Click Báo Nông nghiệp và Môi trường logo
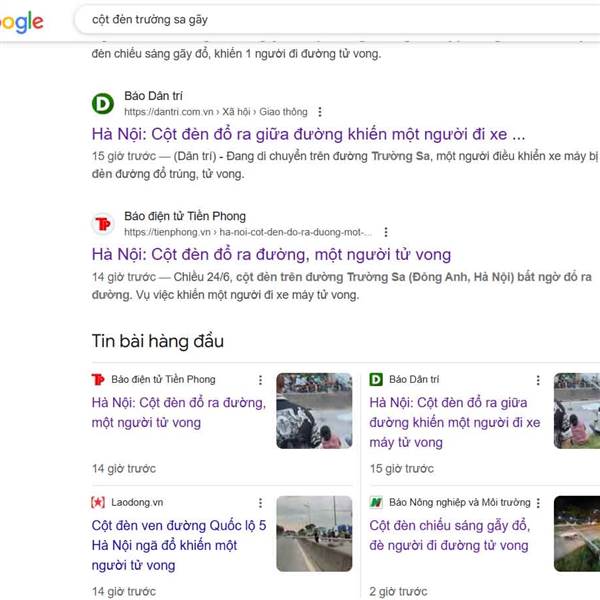 [x=376, y=502]
